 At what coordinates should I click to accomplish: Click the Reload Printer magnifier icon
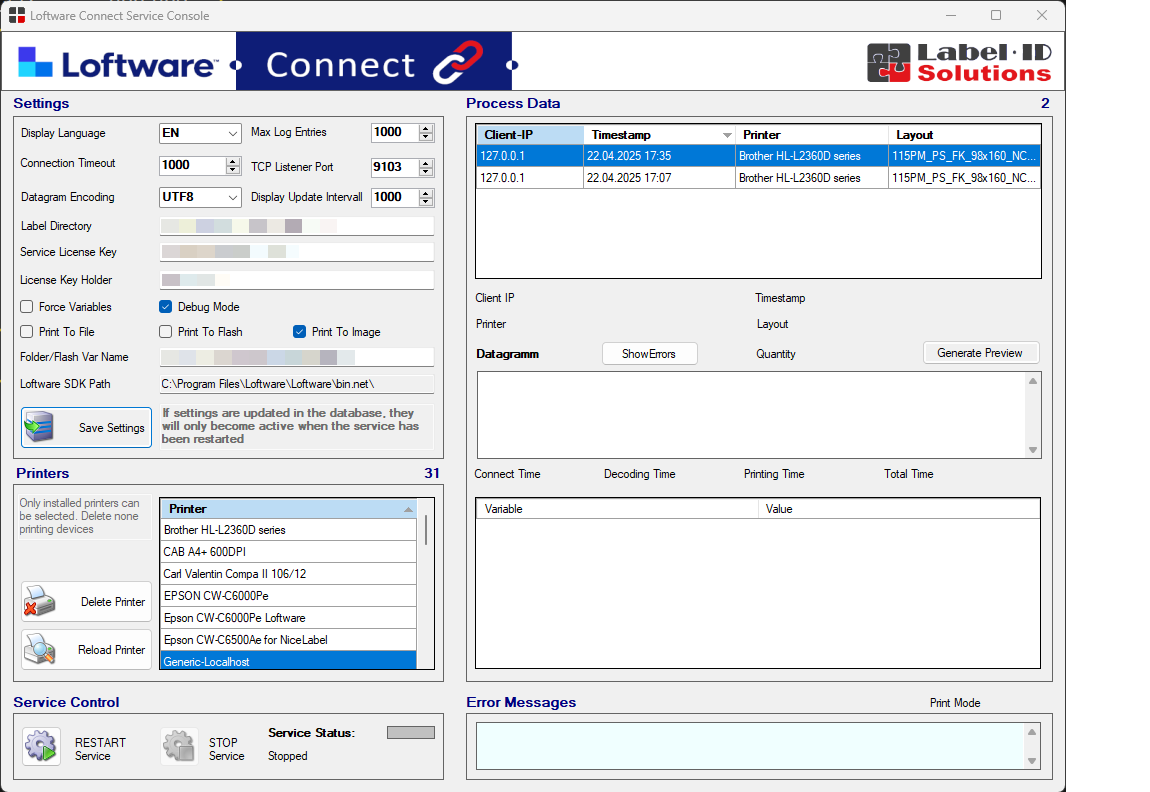click(x=40, y=649)
